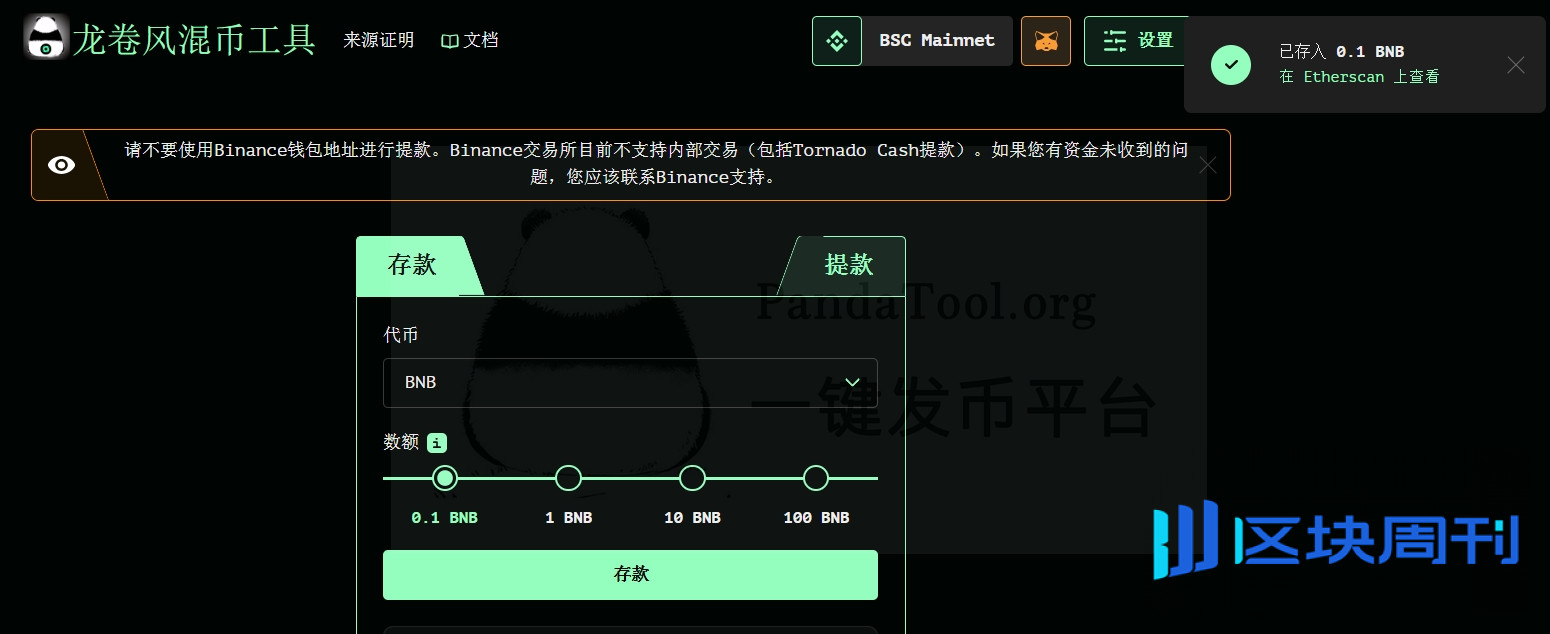Click the green success checkmark icon
Image resolution: width=1550 pixels, height=634 pixels.
(x=1230, y=64)
